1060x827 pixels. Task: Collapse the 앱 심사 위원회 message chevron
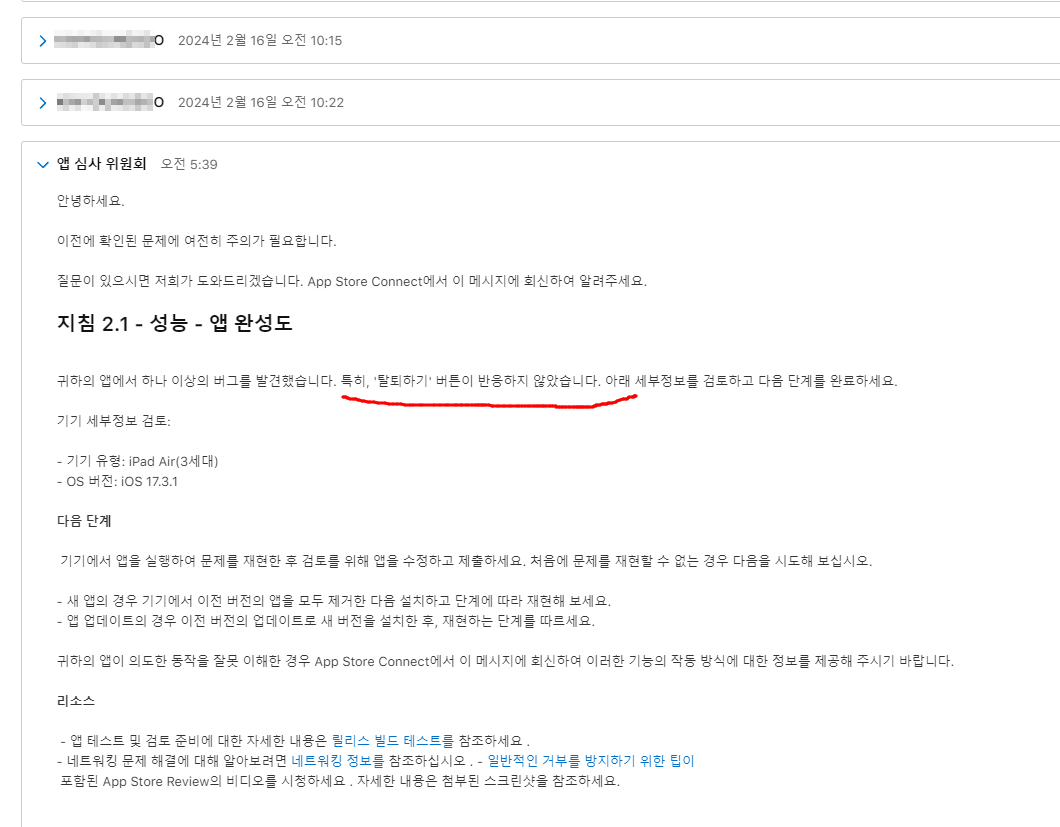tap(43, 164)
